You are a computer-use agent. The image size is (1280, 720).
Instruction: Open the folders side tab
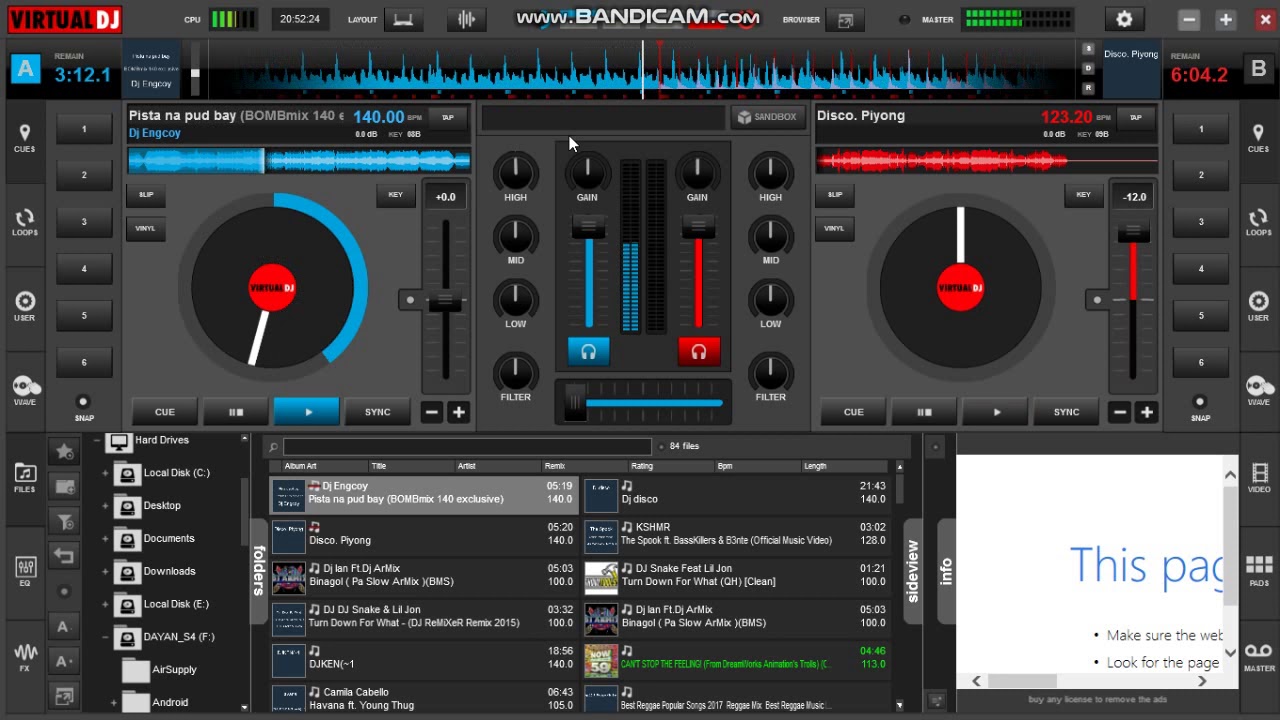259,571
